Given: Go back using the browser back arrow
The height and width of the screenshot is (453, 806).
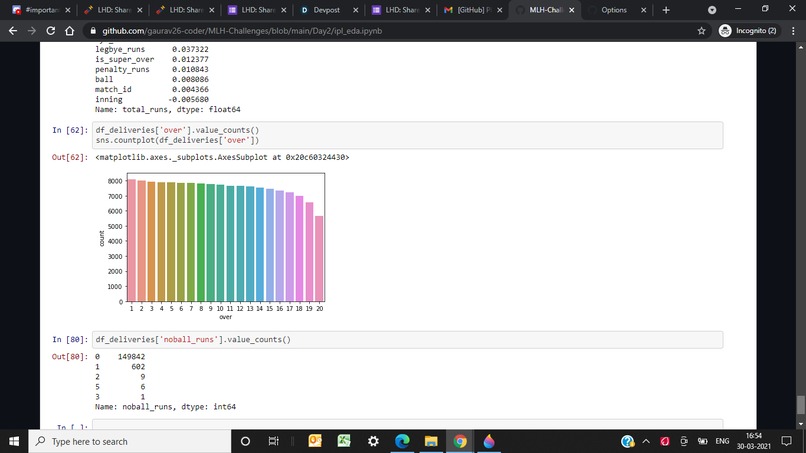Looking at the screenshot, I should pyautogui.click(x=13, y=31).
